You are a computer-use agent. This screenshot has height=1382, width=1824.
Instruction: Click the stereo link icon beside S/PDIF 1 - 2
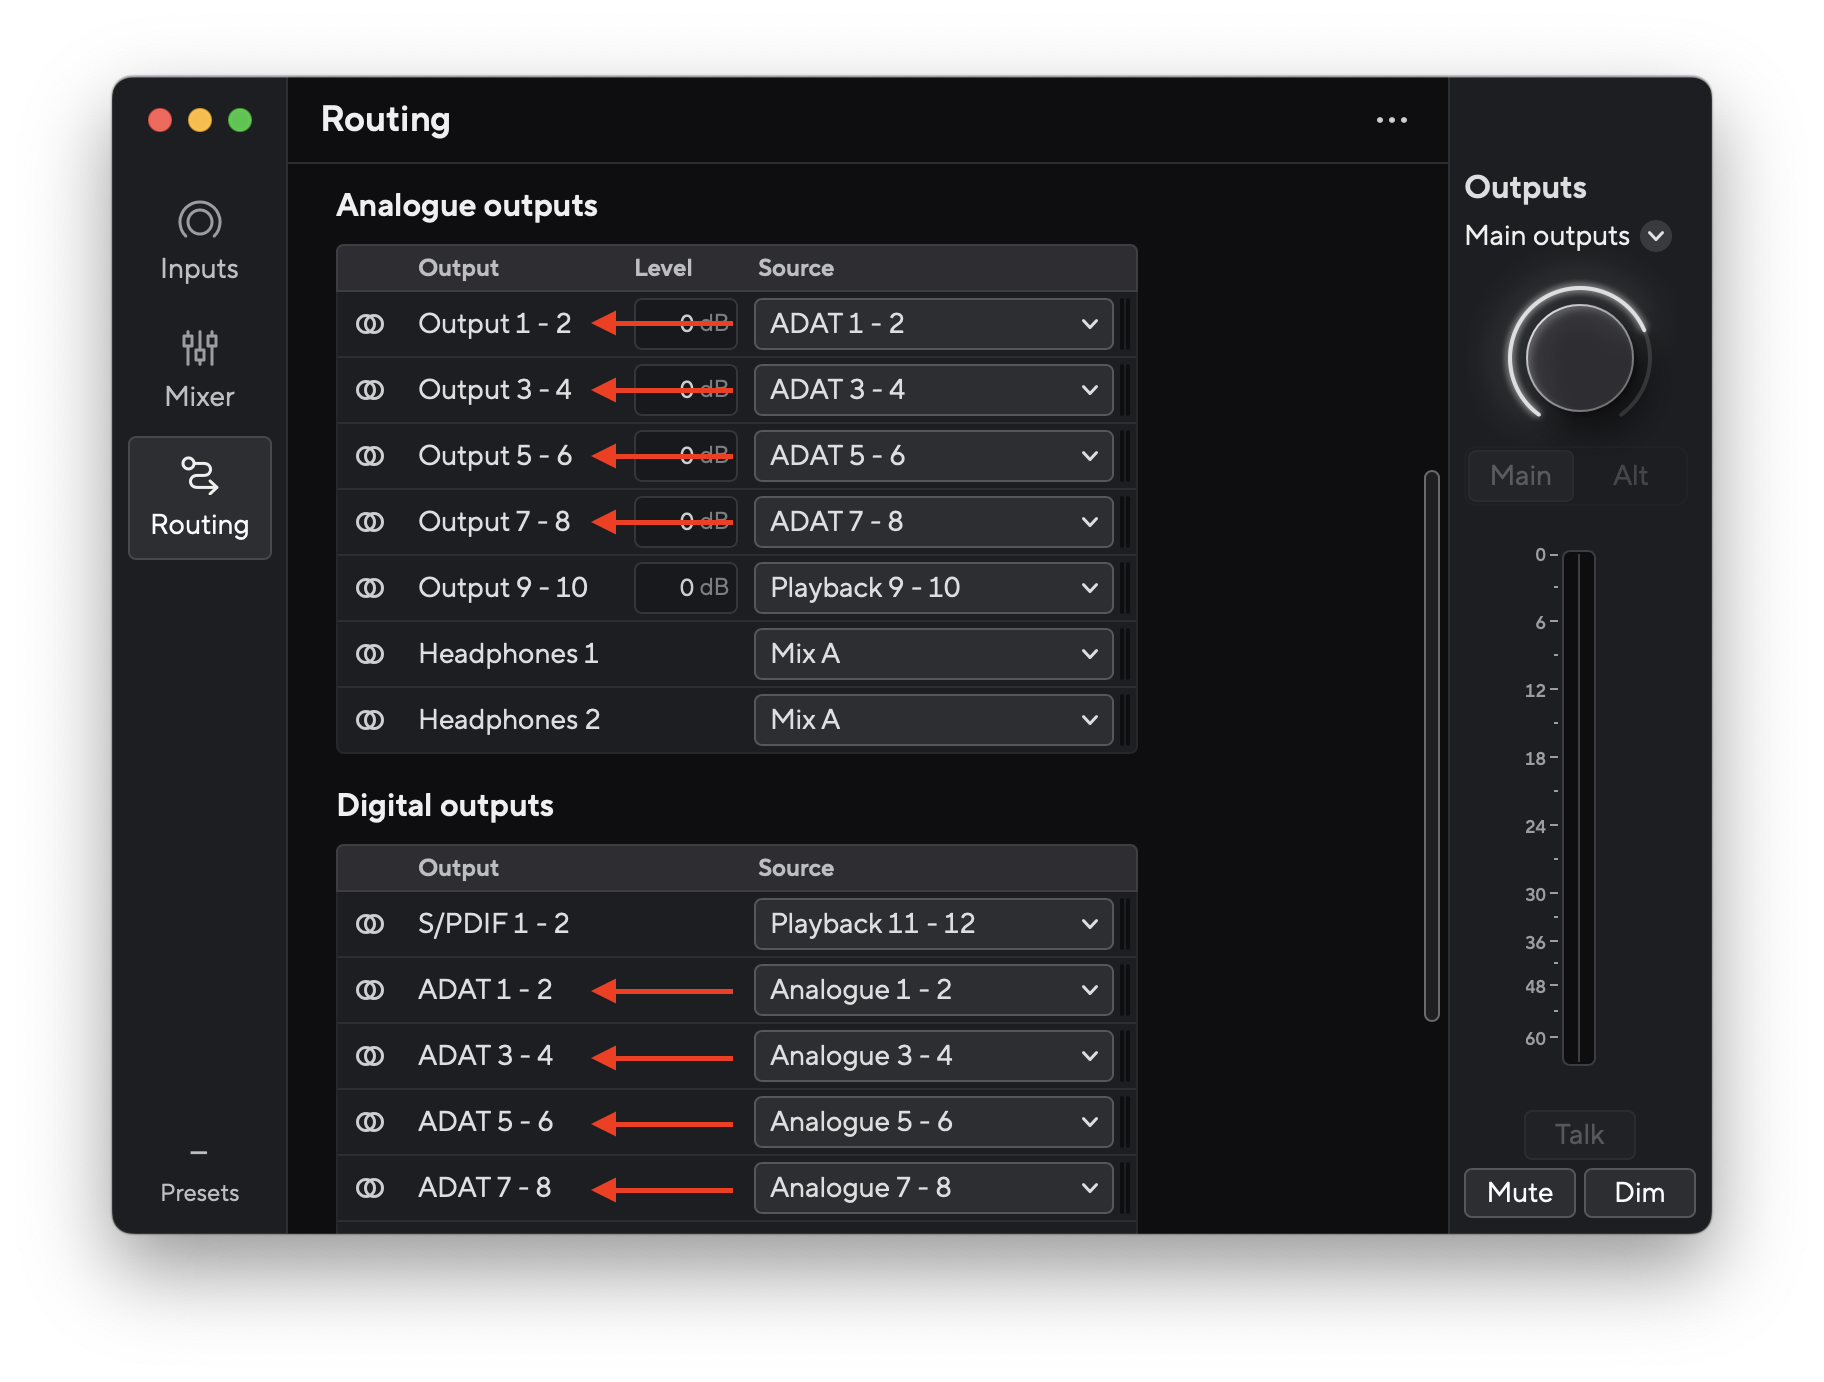point(371,923)
